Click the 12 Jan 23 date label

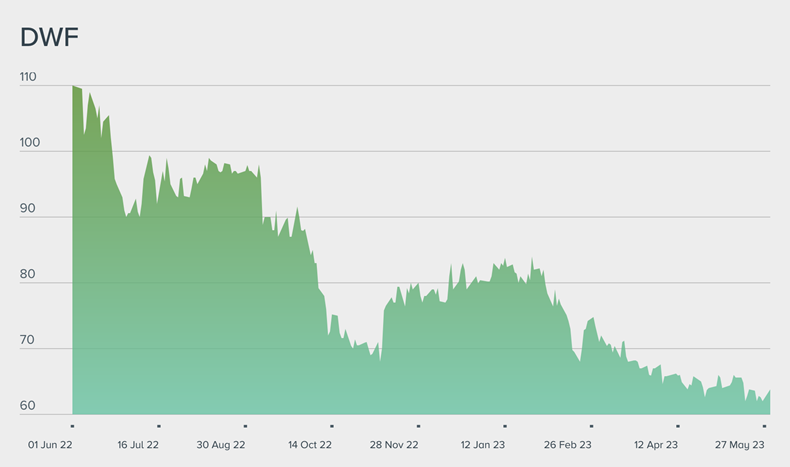tap(483, 444)
